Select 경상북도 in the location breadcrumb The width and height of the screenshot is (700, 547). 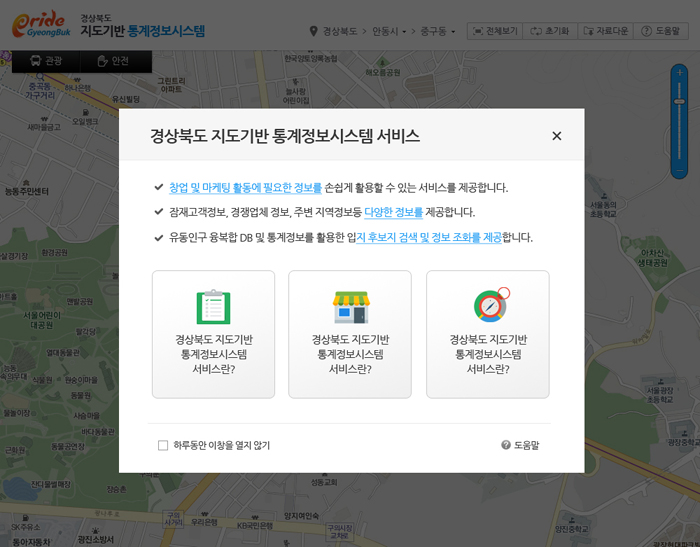pyautogui.click(x=340, y=31)
